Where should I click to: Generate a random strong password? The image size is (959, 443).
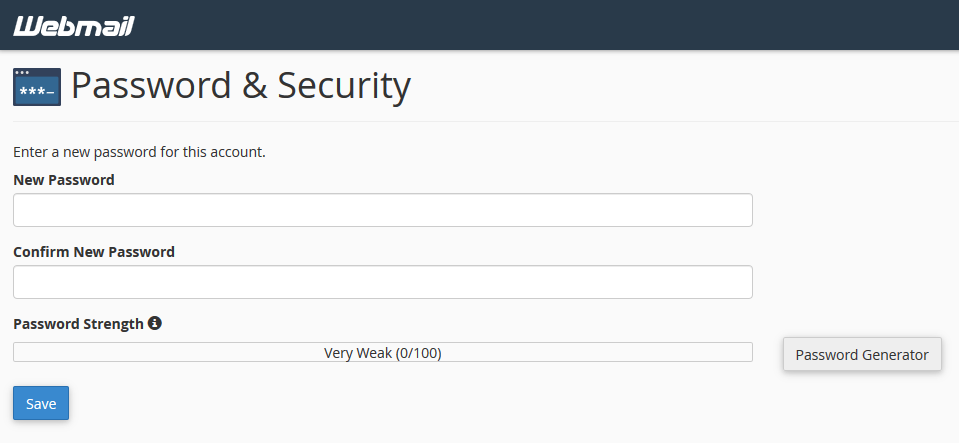click(x=862, y=354)
